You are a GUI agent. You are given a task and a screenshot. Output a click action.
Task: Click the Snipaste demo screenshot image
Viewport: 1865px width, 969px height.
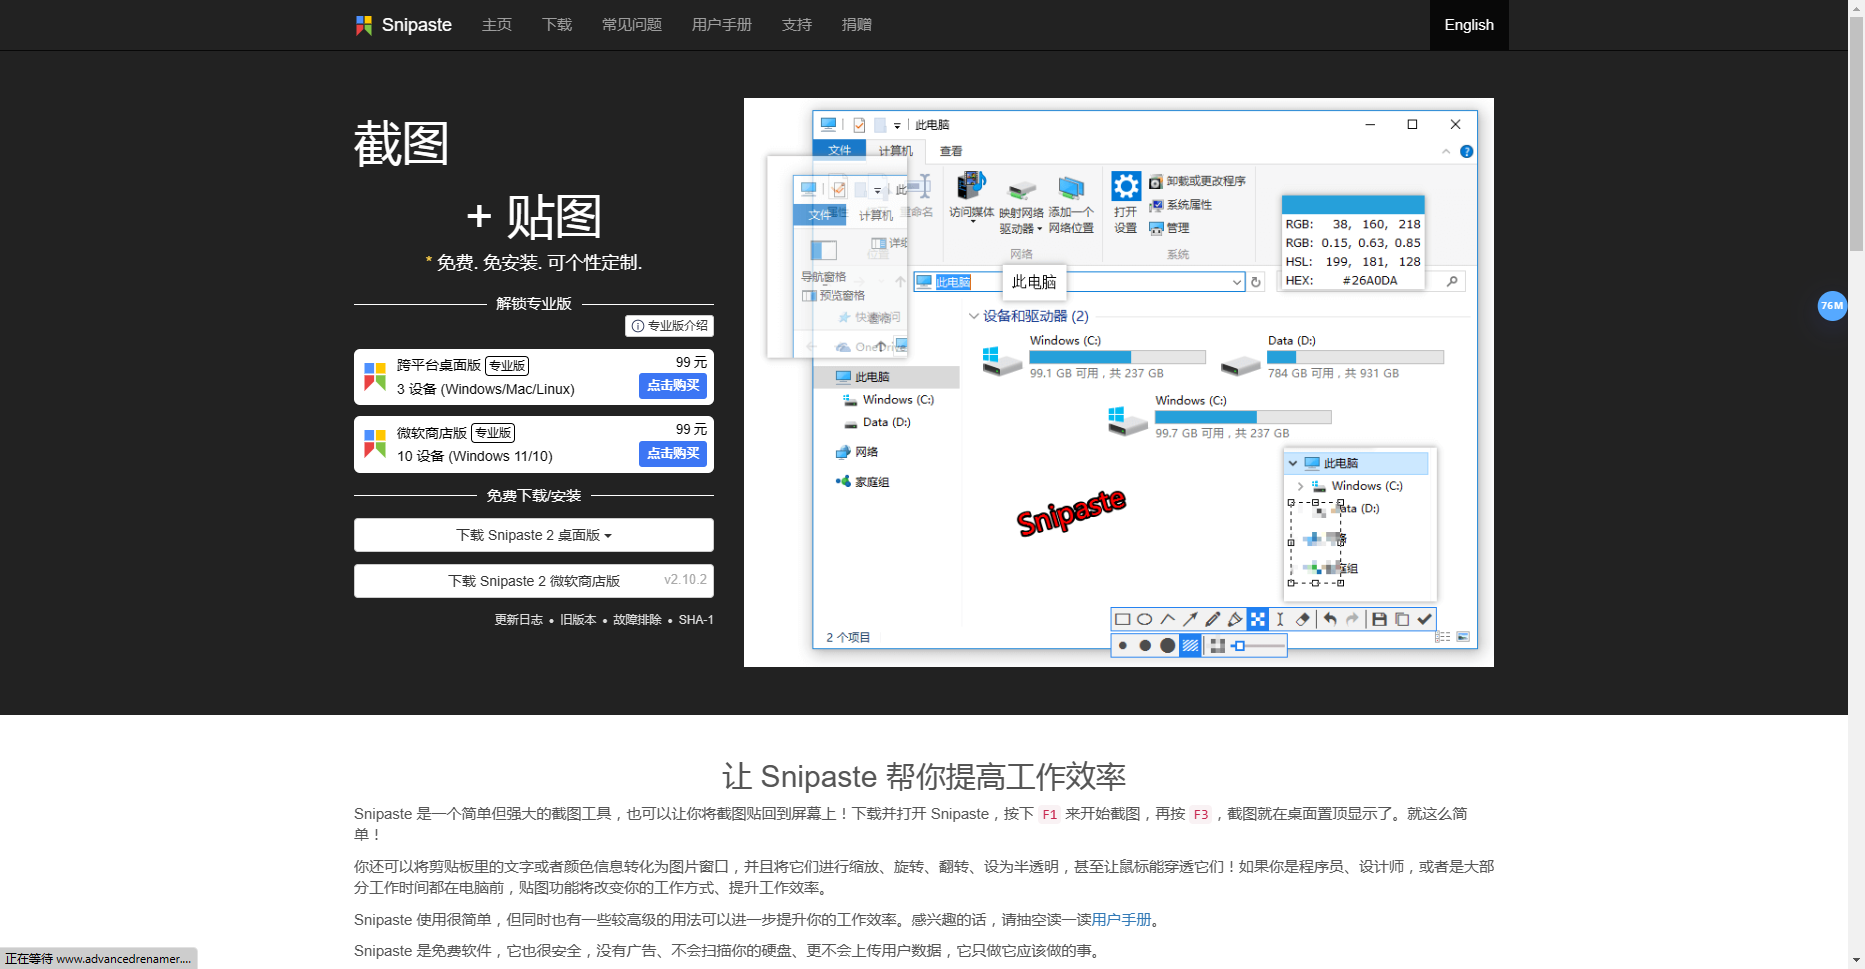coord(1119,382)
